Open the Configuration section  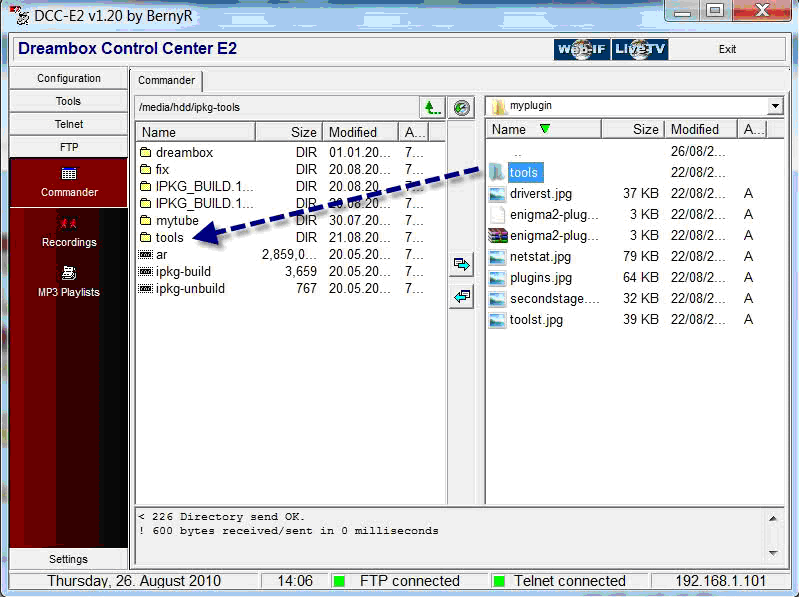69,78
